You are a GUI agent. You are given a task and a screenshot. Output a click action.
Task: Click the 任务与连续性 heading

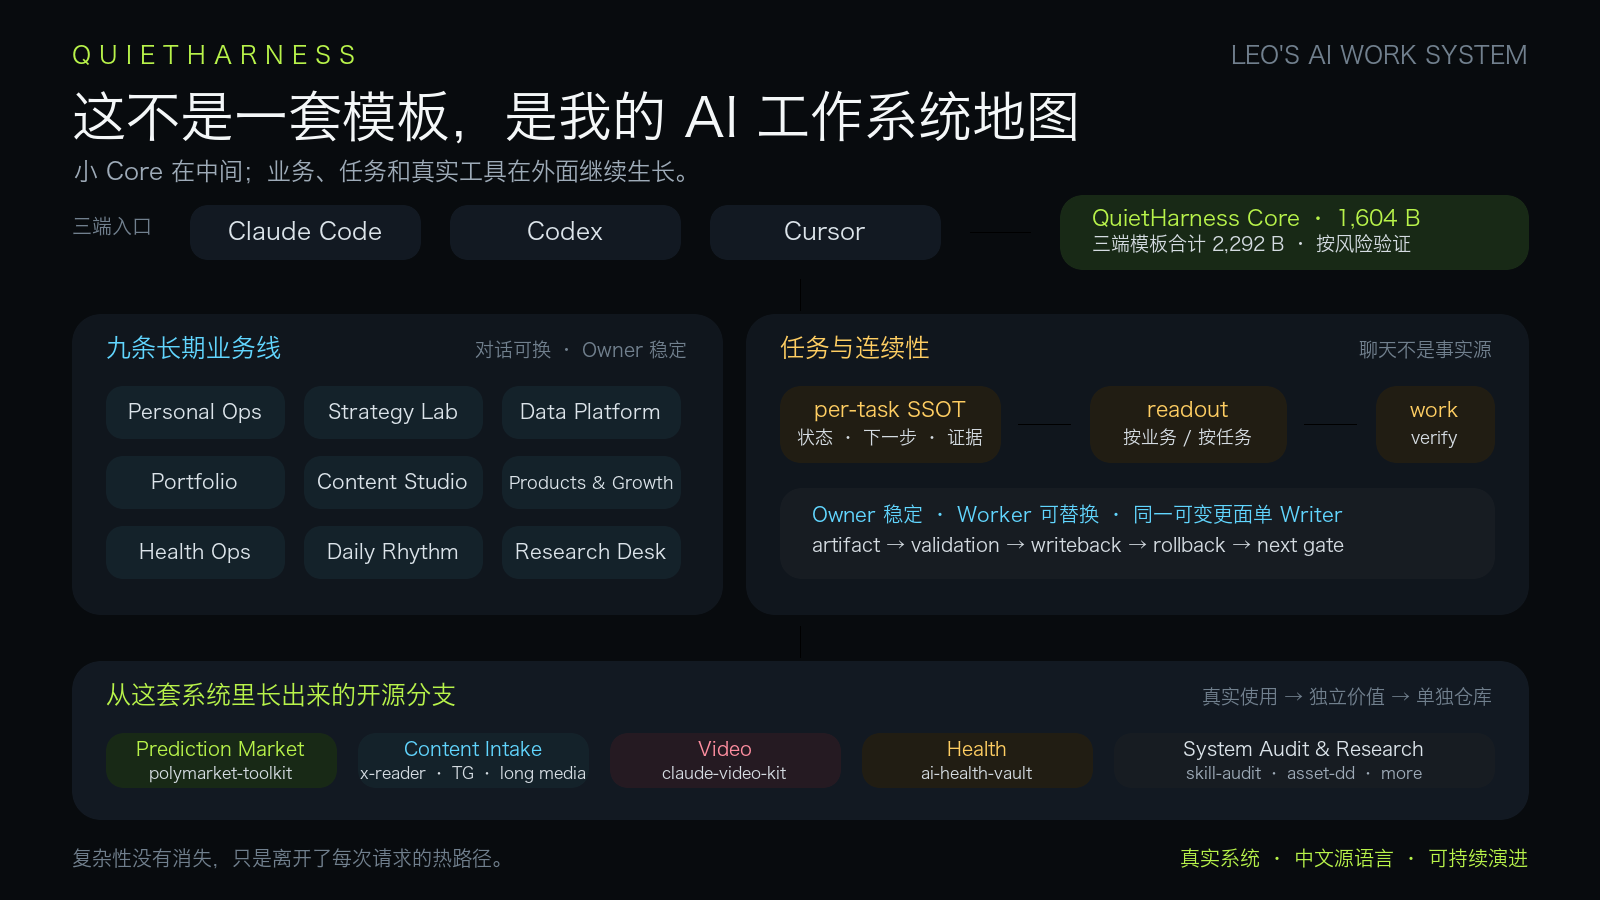pyautogui.click(x=855, y=348)
